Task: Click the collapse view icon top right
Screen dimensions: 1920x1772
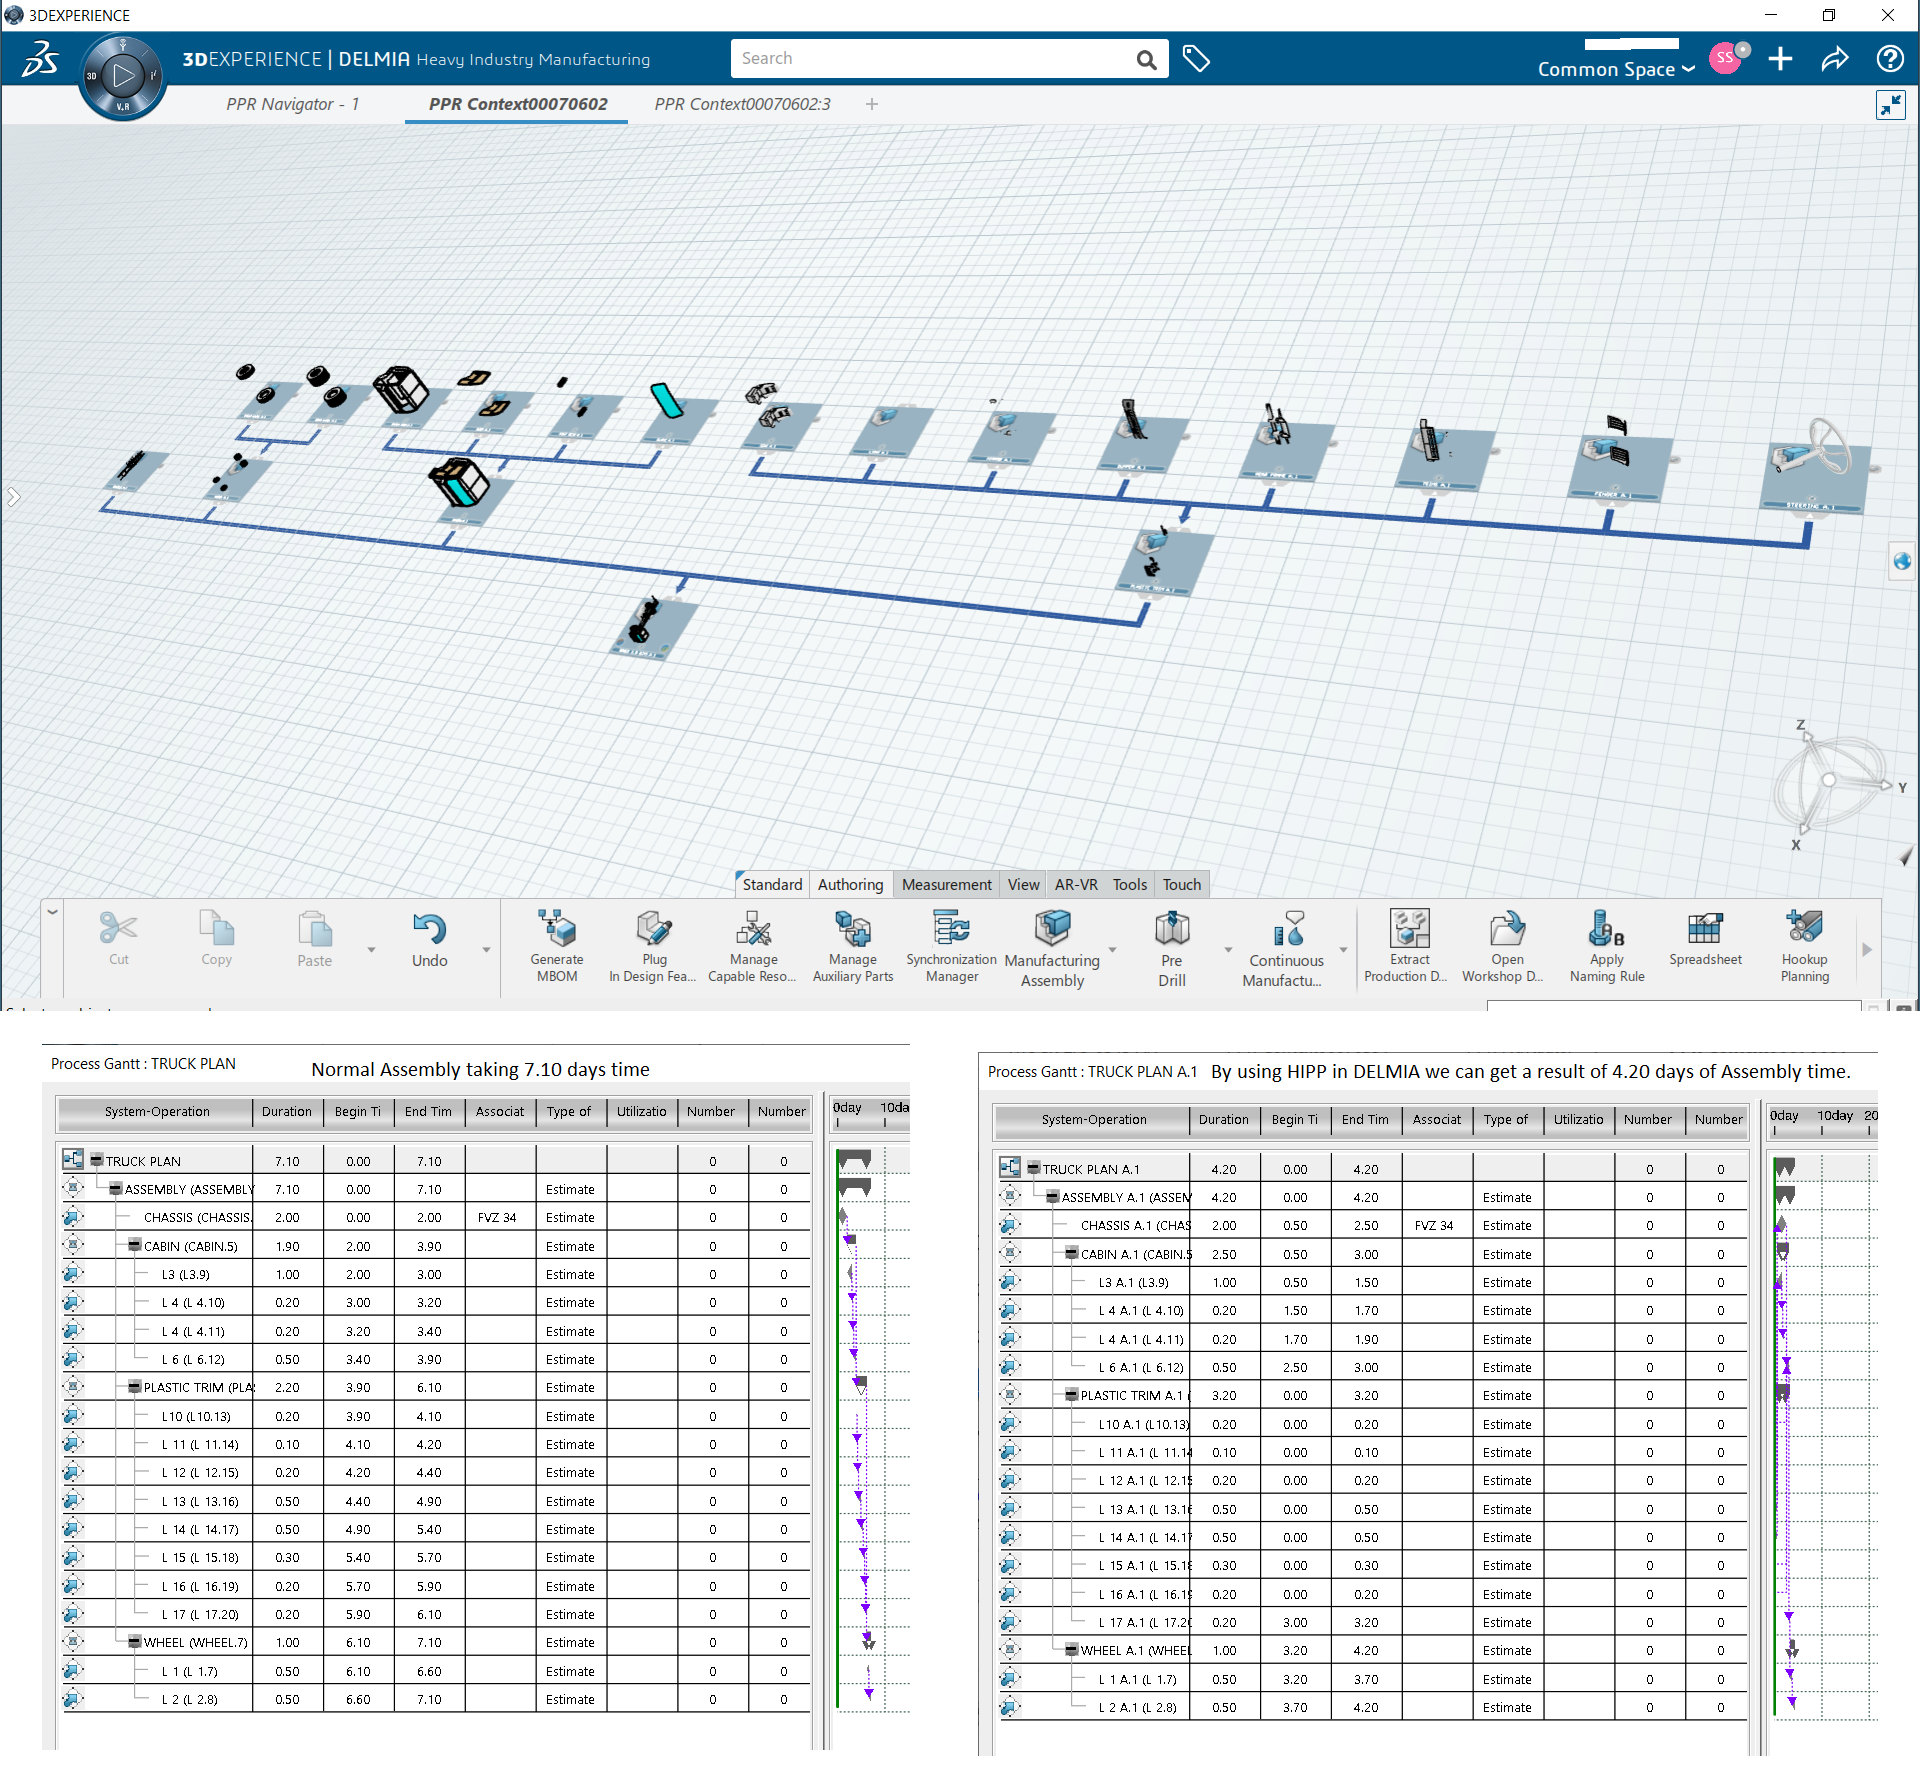Action: (1890, 105)
